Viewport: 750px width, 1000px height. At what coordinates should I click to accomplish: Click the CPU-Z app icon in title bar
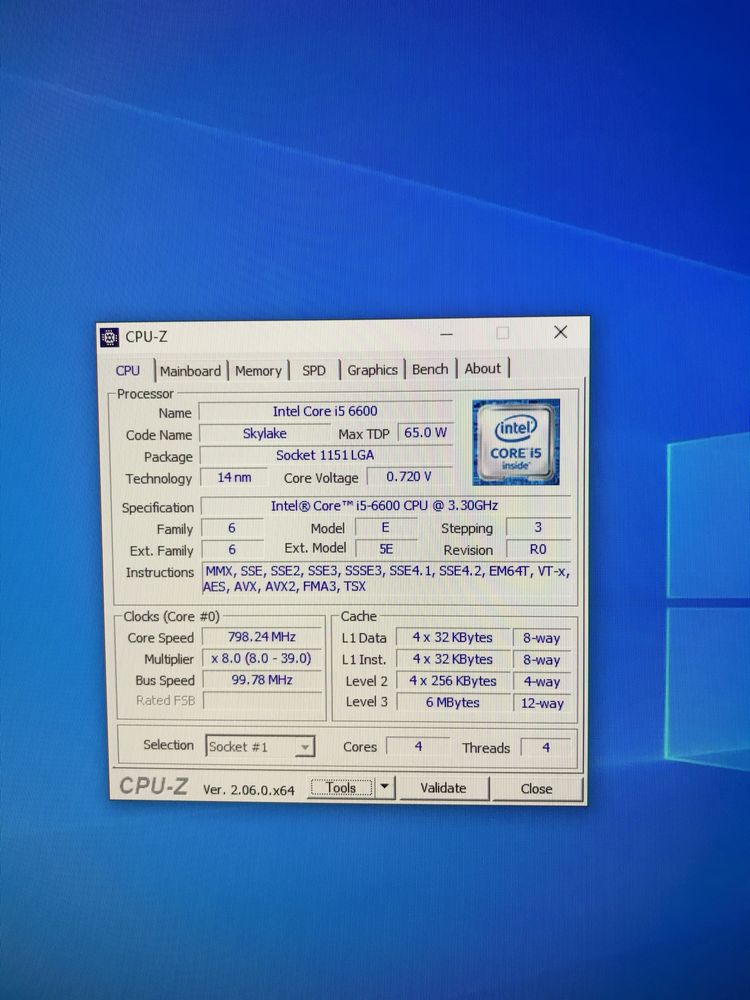pyautogui.click(x=110, y=337)
